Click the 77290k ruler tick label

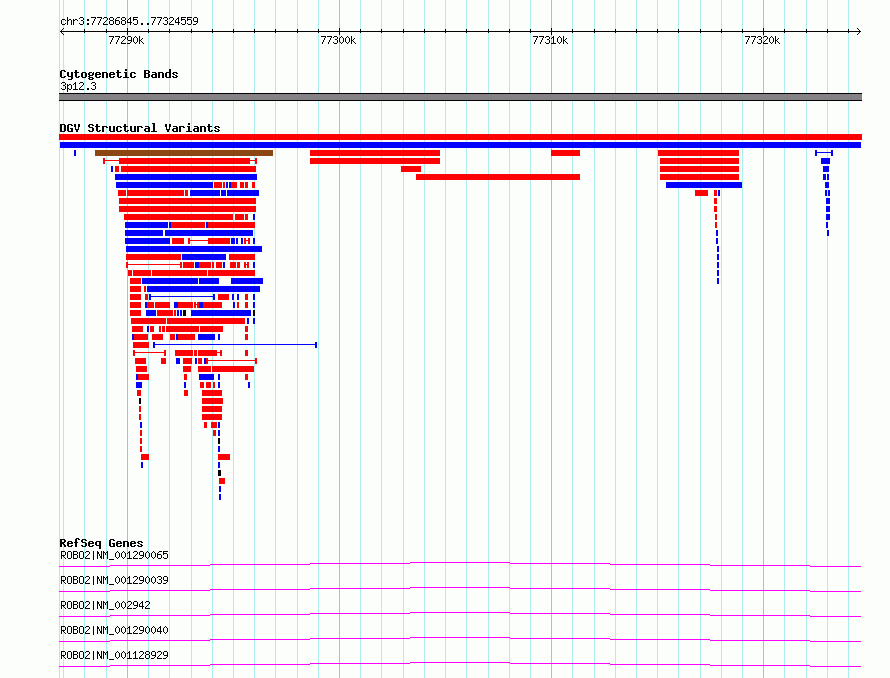click(x=126, y=40)
